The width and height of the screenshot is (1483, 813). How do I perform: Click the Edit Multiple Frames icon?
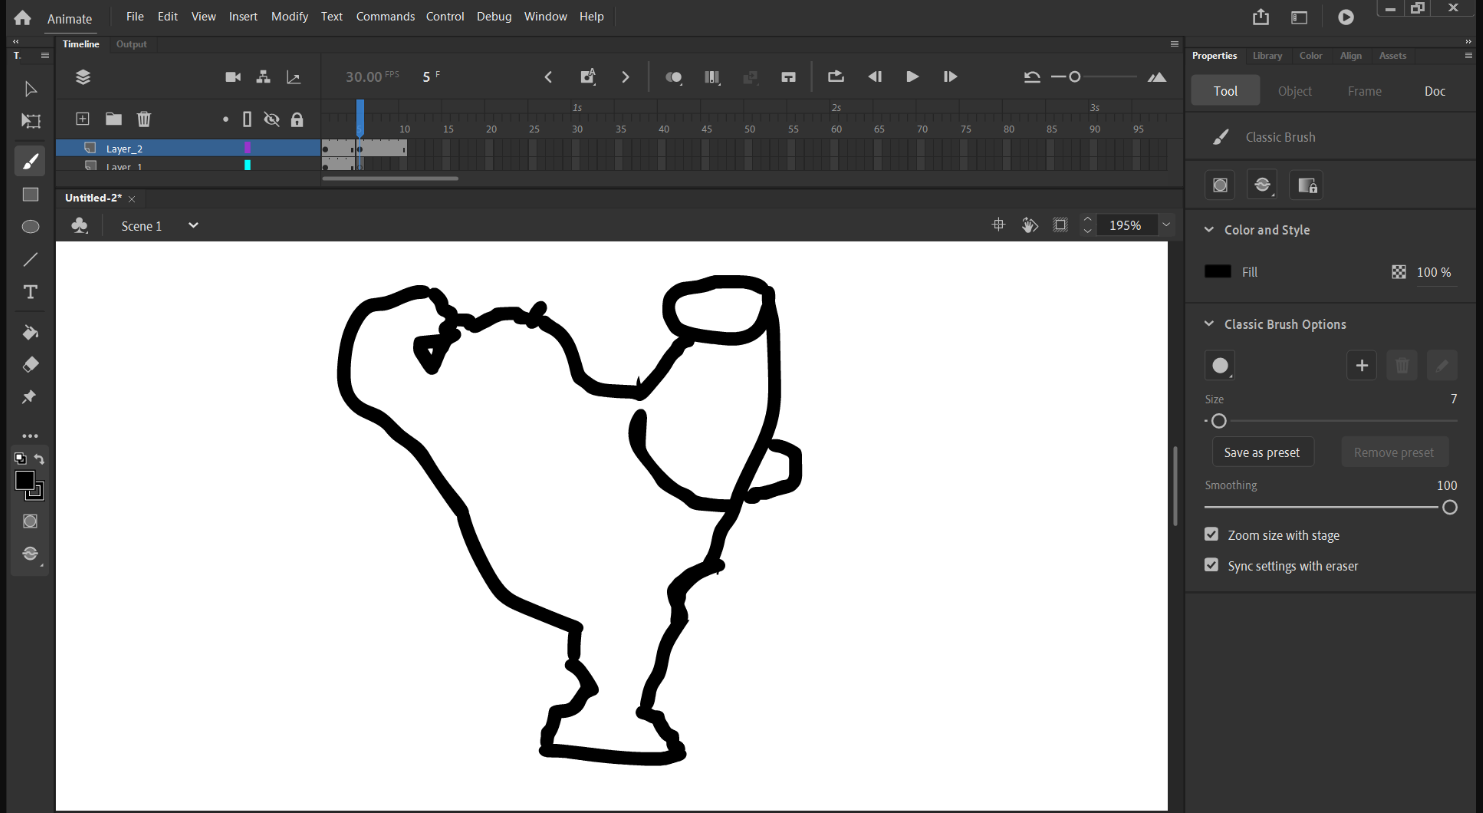coord(712,77)
